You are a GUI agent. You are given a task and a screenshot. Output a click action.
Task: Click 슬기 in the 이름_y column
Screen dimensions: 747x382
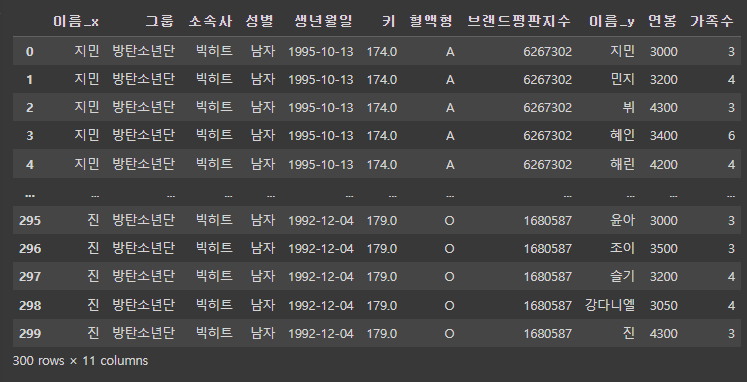tap(622, 276)
